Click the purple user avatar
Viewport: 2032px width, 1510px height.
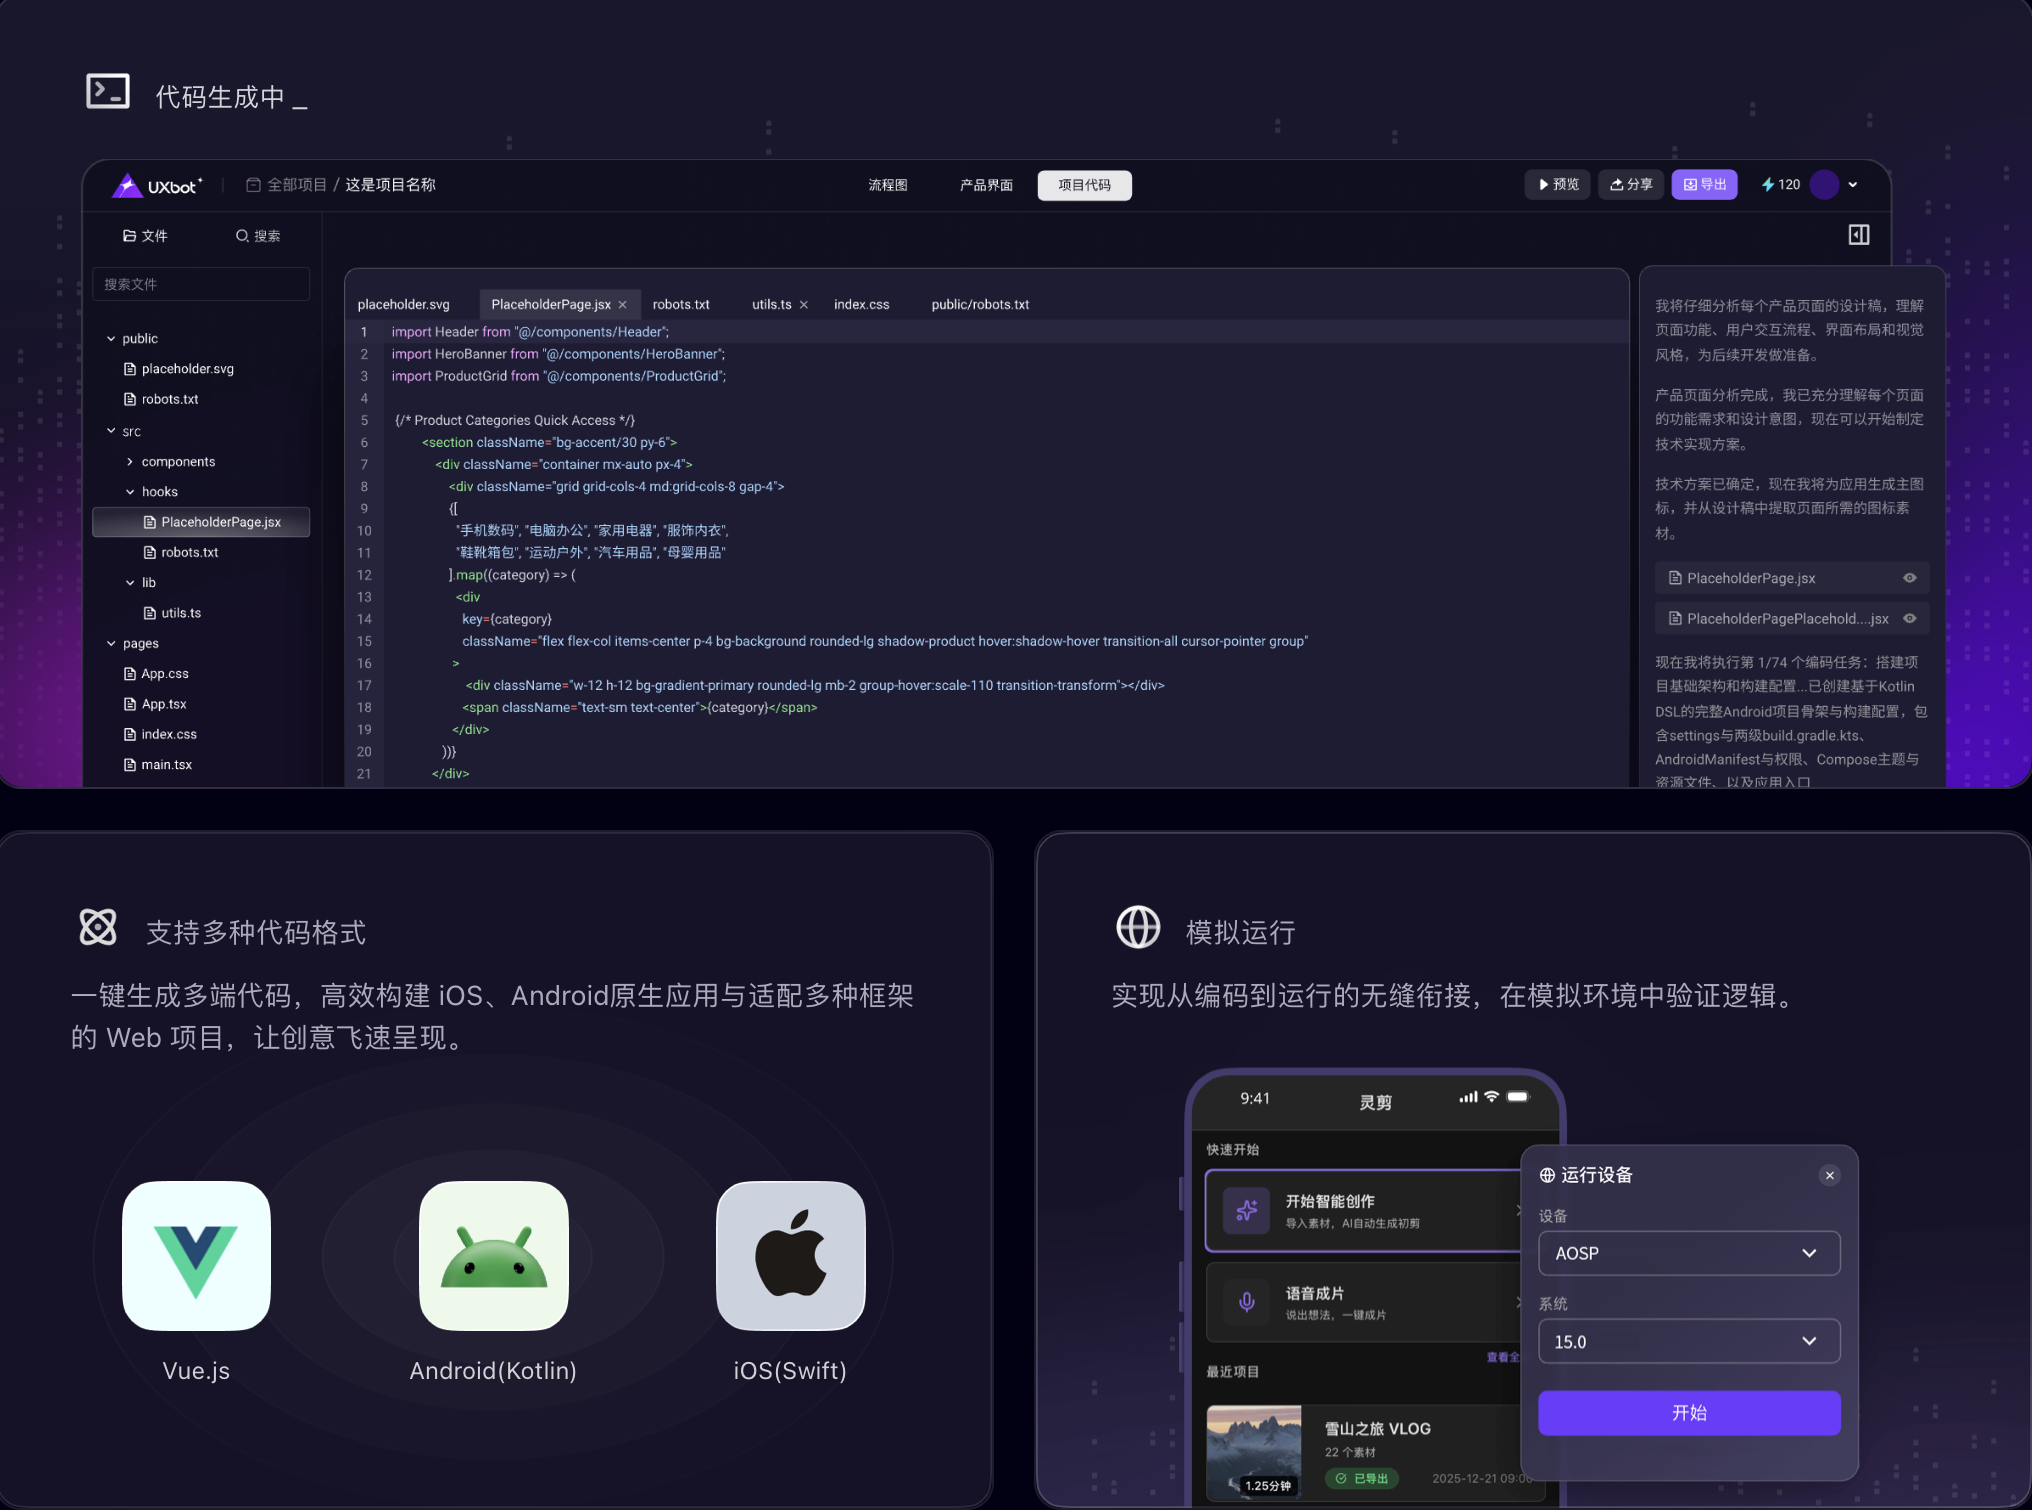click(1824, 185)
